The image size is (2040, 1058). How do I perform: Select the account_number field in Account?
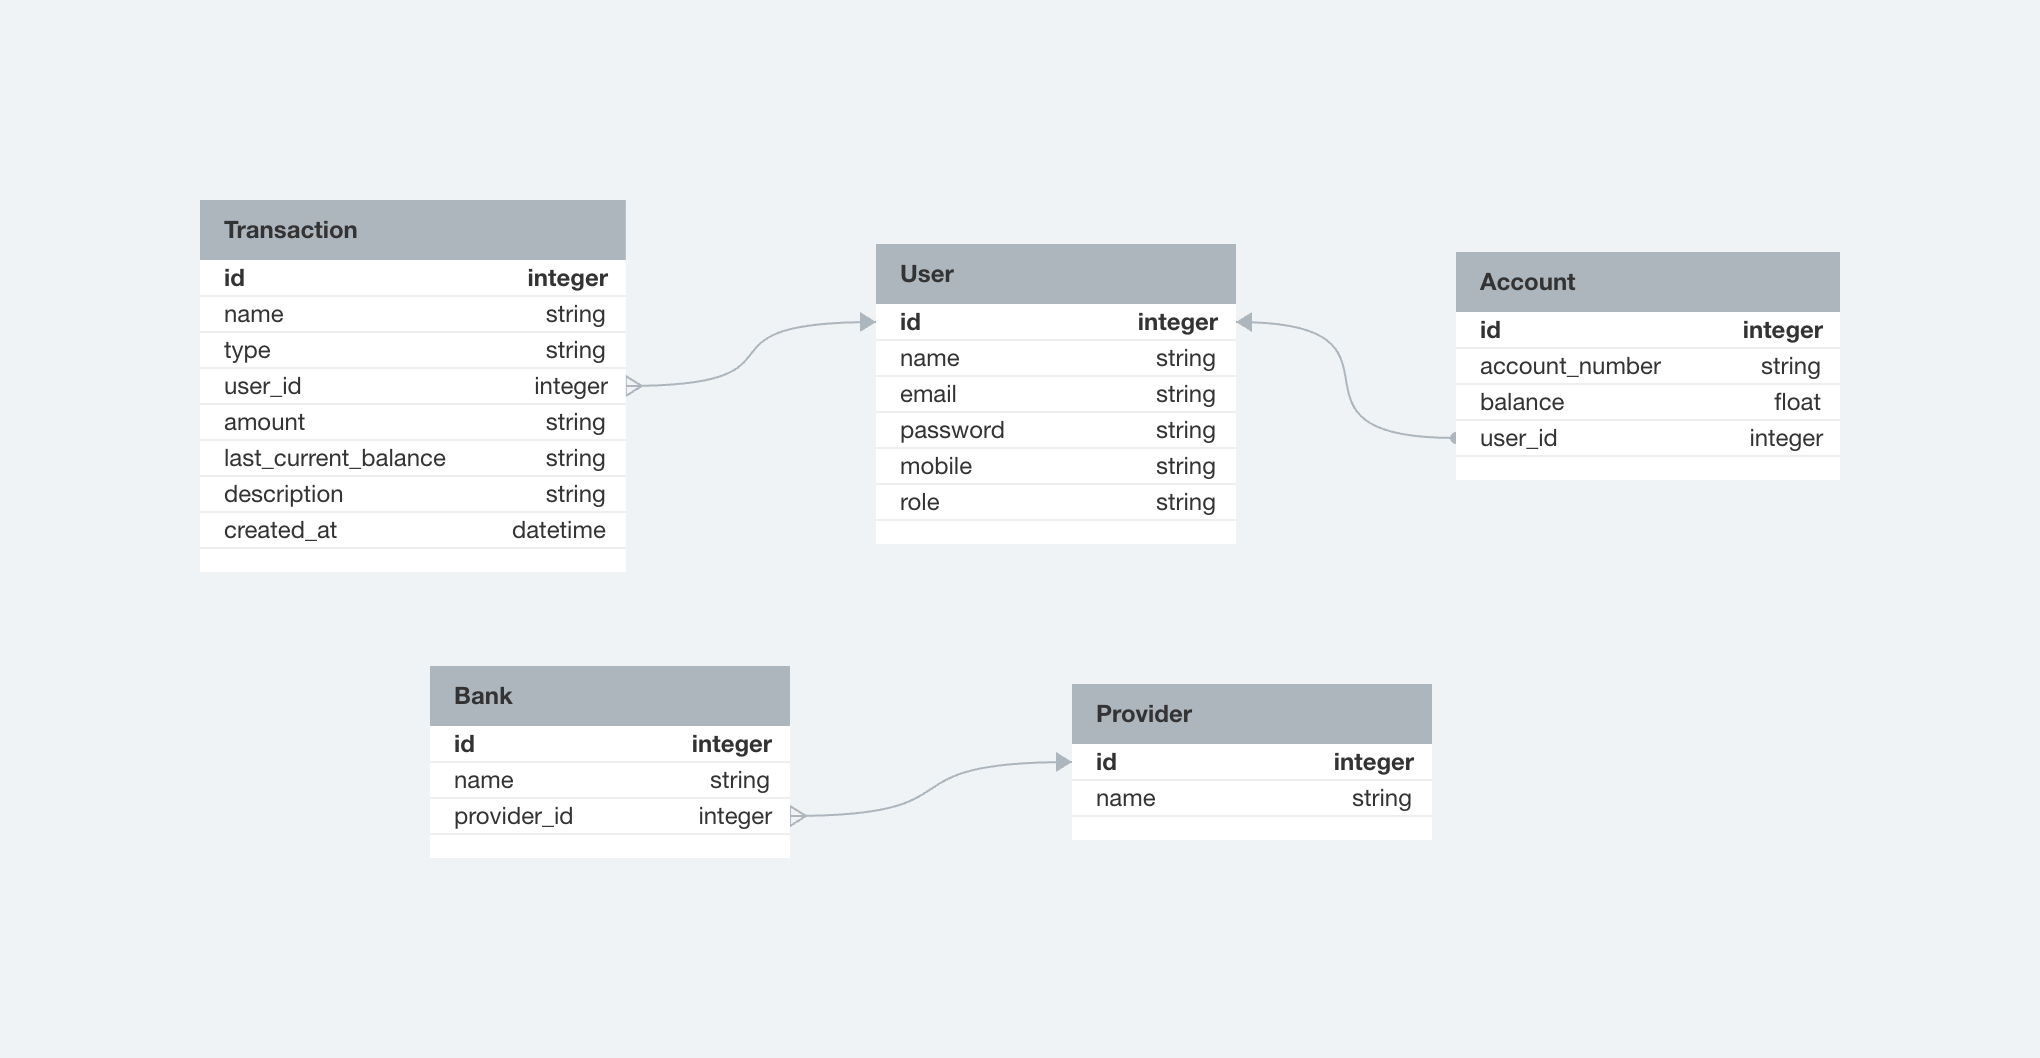point(1647,366)
